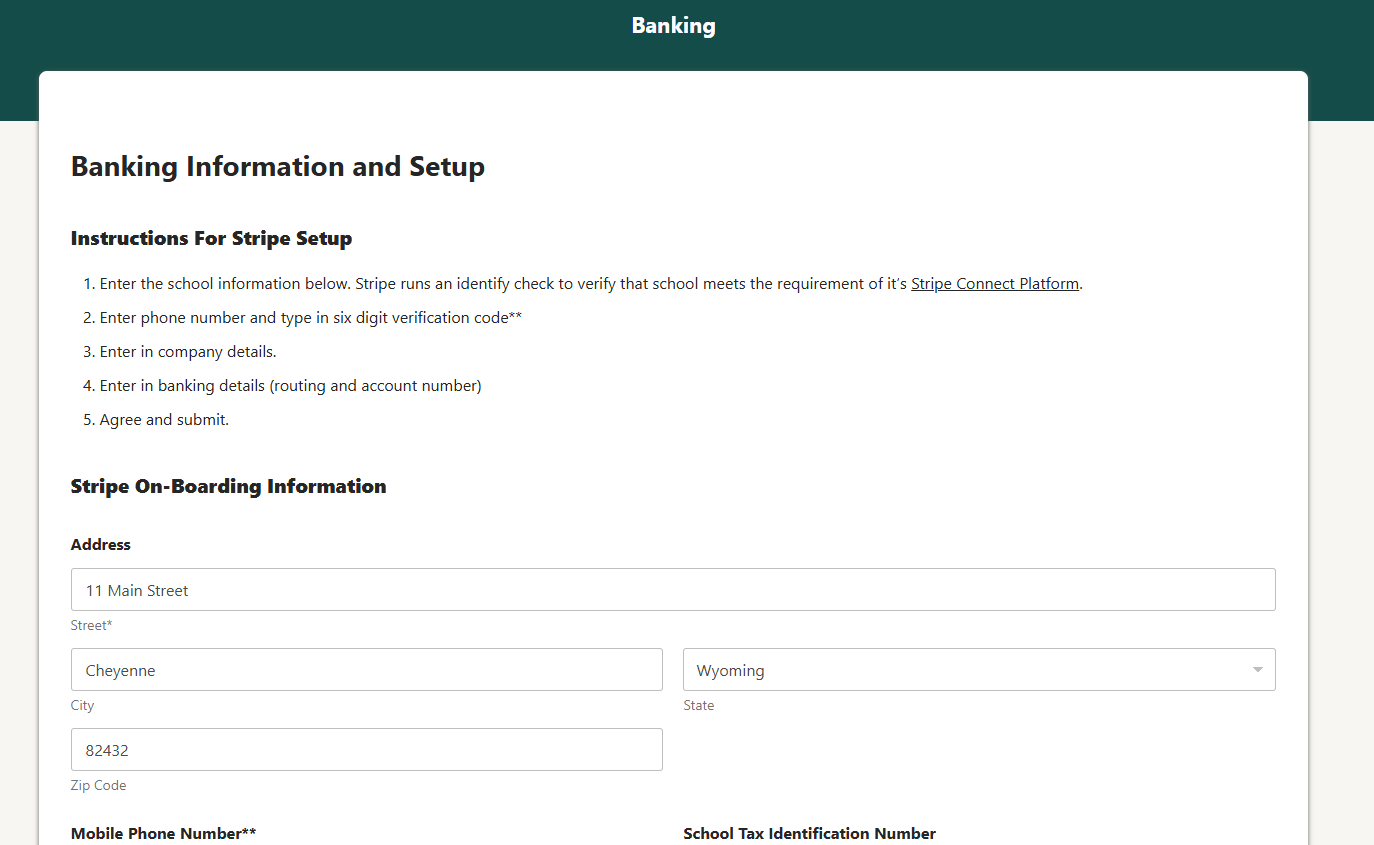Click the City input showing Cheyenne
The height and width of the screenshot is (845, 1374).
pyautogui.click(x=367, y=670)
